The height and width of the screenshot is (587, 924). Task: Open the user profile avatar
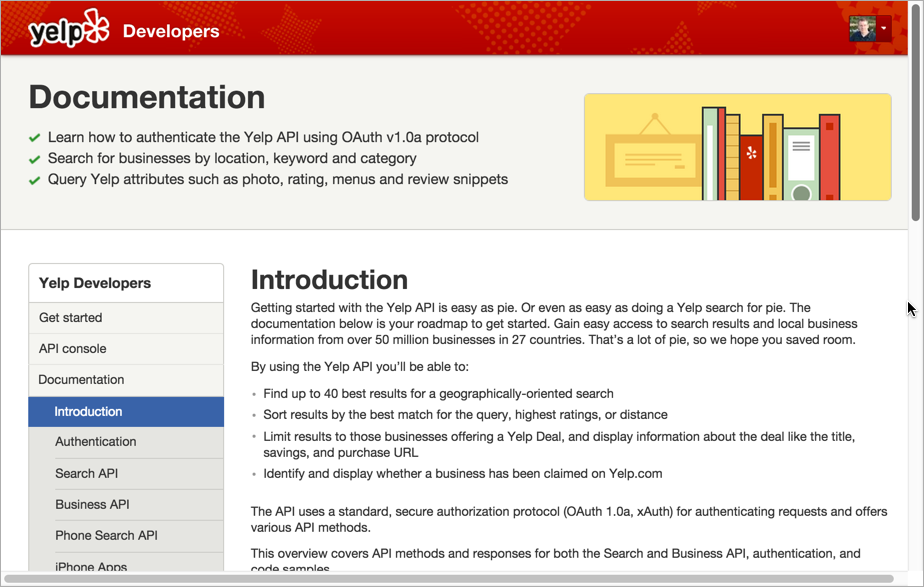[862, 28]
